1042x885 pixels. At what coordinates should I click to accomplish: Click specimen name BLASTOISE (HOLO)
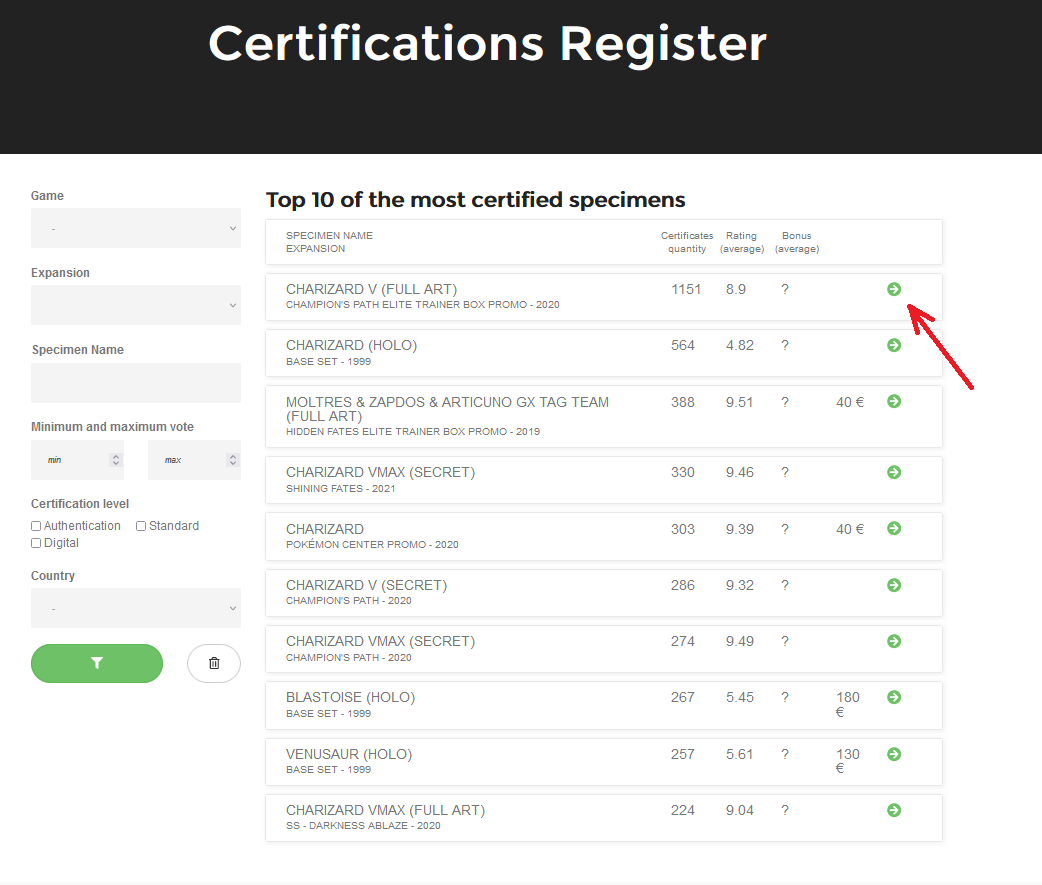(350, 697)
